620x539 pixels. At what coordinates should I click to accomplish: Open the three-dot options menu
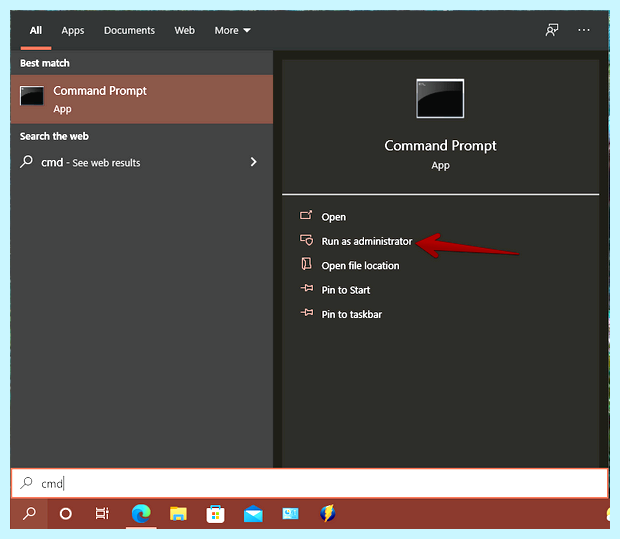pyautogui.click(x=584, y=30)
